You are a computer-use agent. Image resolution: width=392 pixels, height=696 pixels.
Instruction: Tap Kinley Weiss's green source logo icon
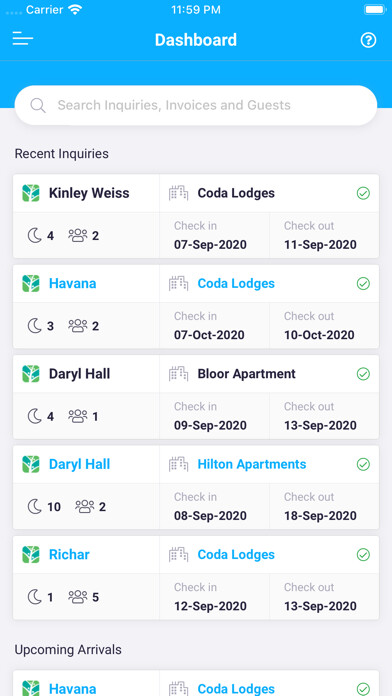click(x=31, y=193)
